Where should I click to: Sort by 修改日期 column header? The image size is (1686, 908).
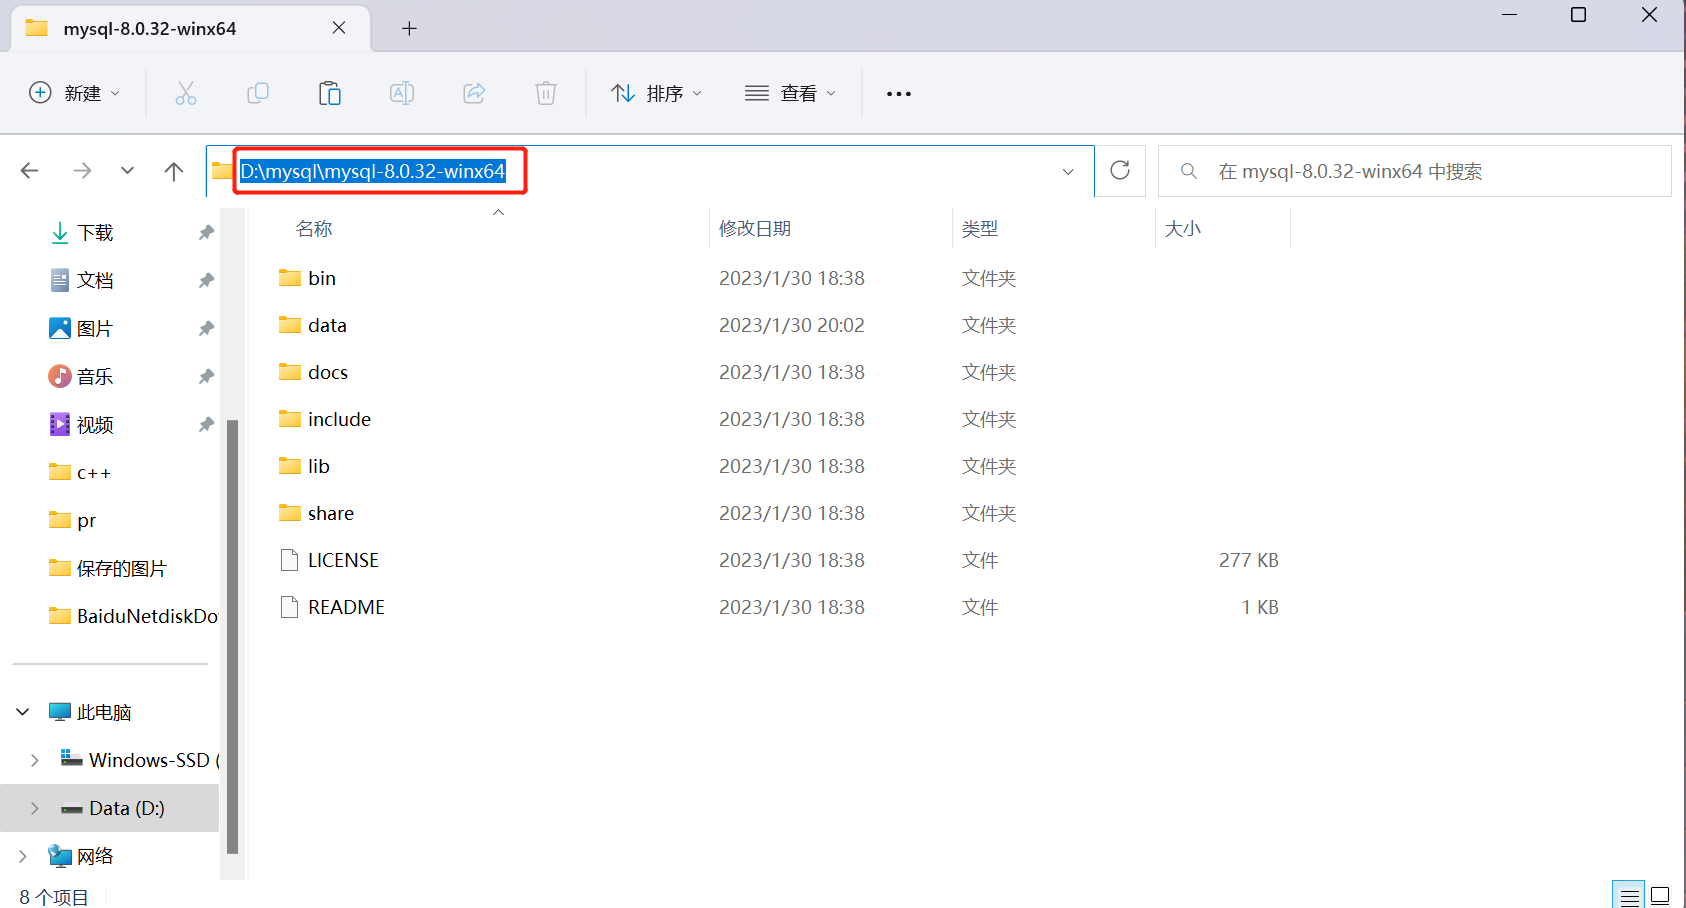coord(755,228)
